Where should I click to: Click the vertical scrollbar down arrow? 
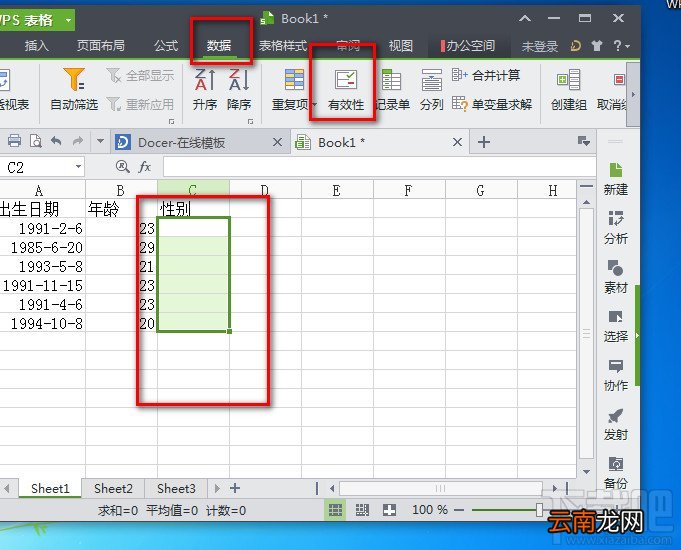click(x=586, y=472)
